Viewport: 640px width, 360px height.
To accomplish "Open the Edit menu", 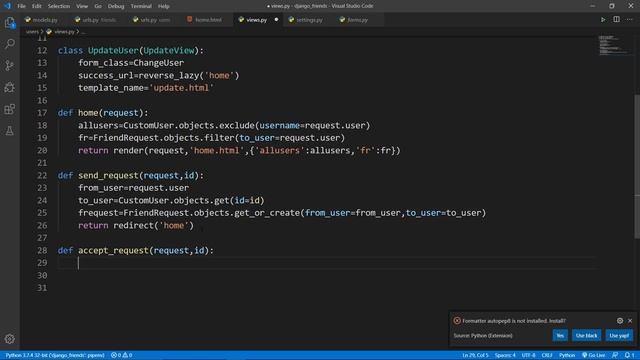I will (x=37, y=6).
